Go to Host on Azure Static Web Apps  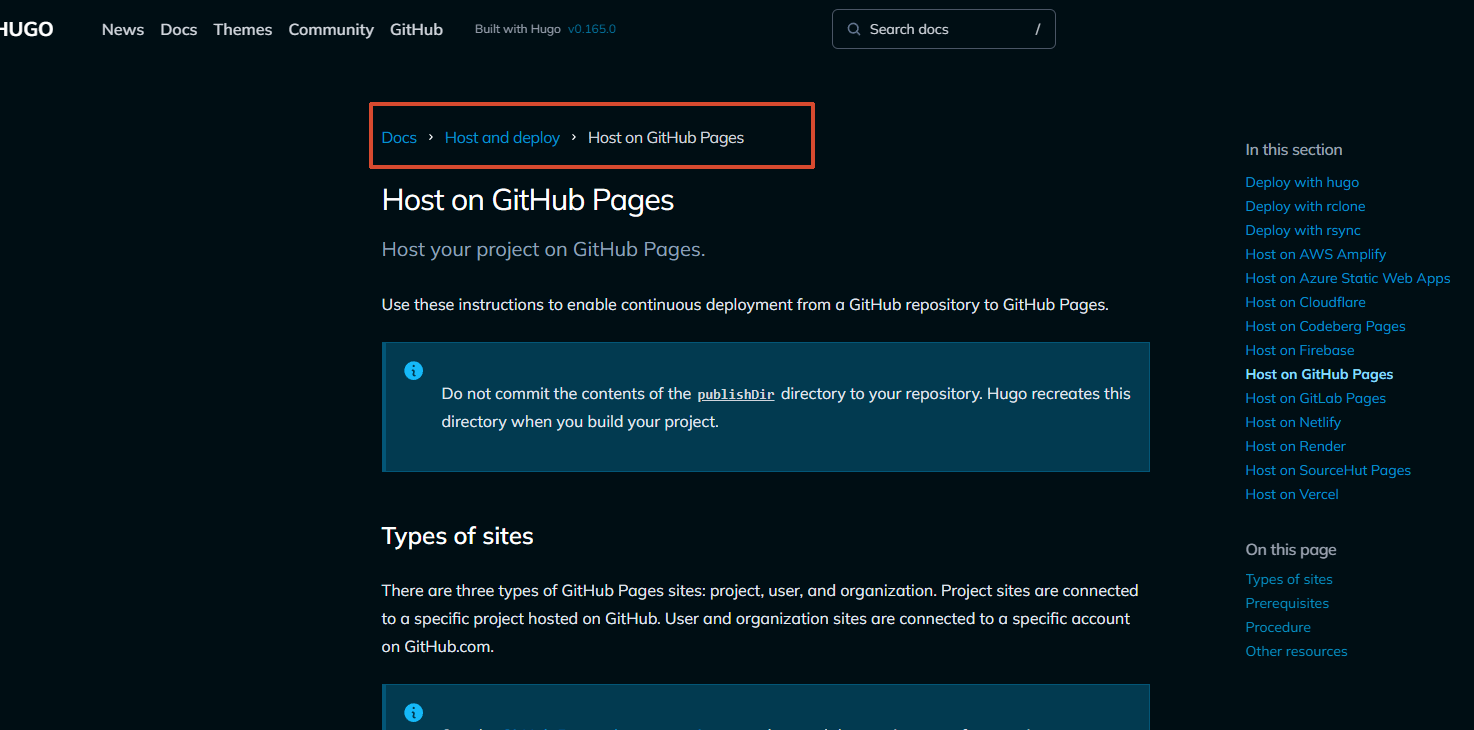click(1348, 278)
